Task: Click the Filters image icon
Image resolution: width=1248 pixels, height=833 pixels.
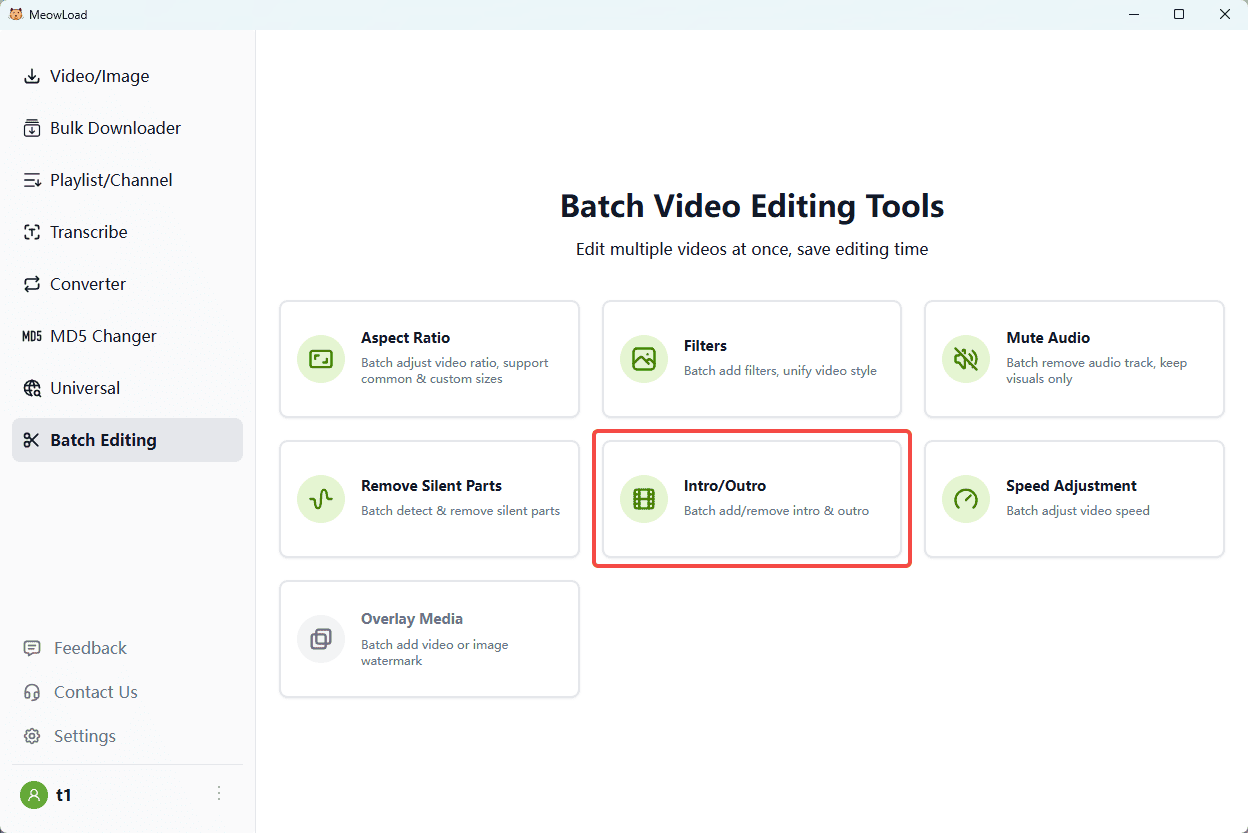Action: click(x=643, y=359)
